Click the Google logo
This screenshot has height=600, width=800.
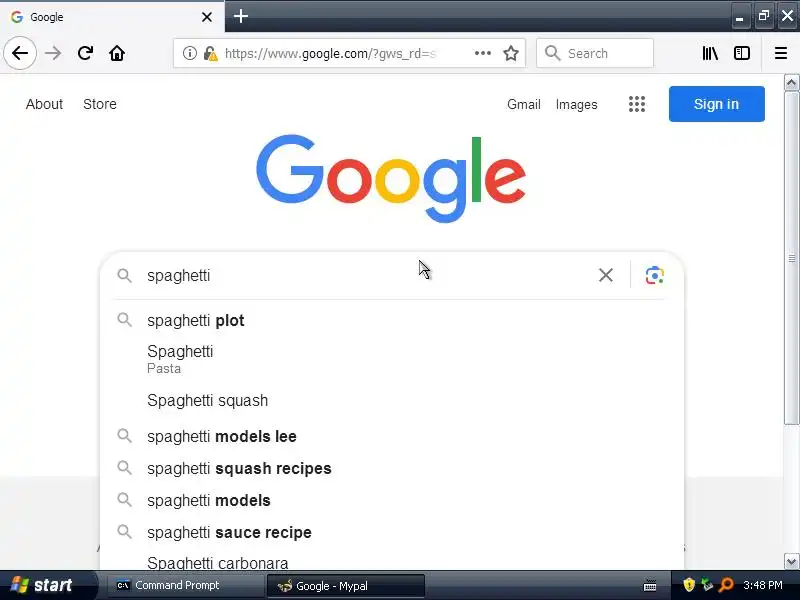click(391, 178)
